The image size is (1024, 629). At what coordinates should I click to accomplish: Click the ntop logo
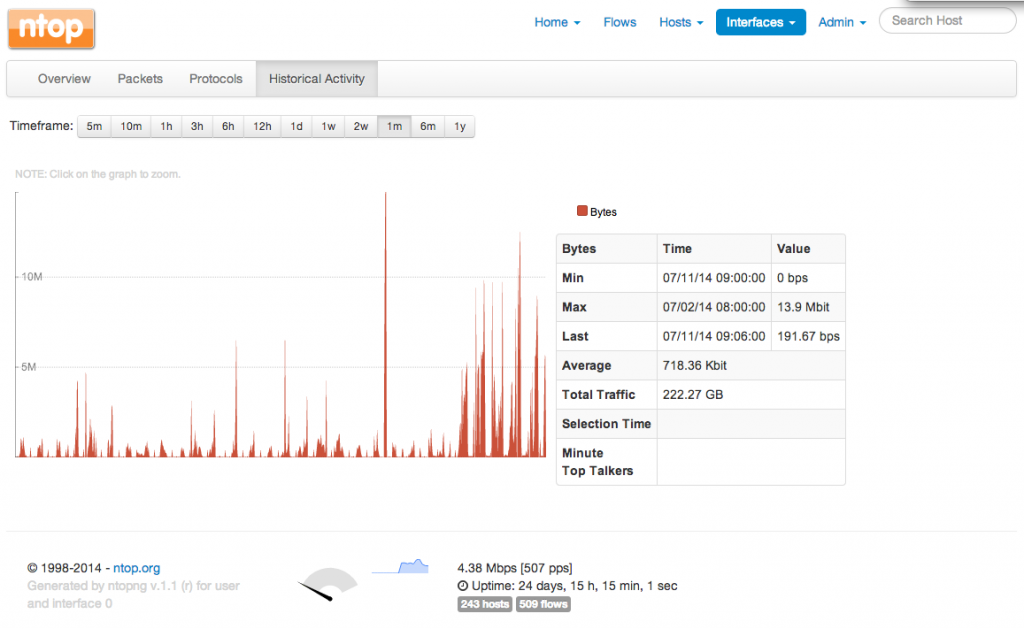pyautogui.click(x=51, y=29)
